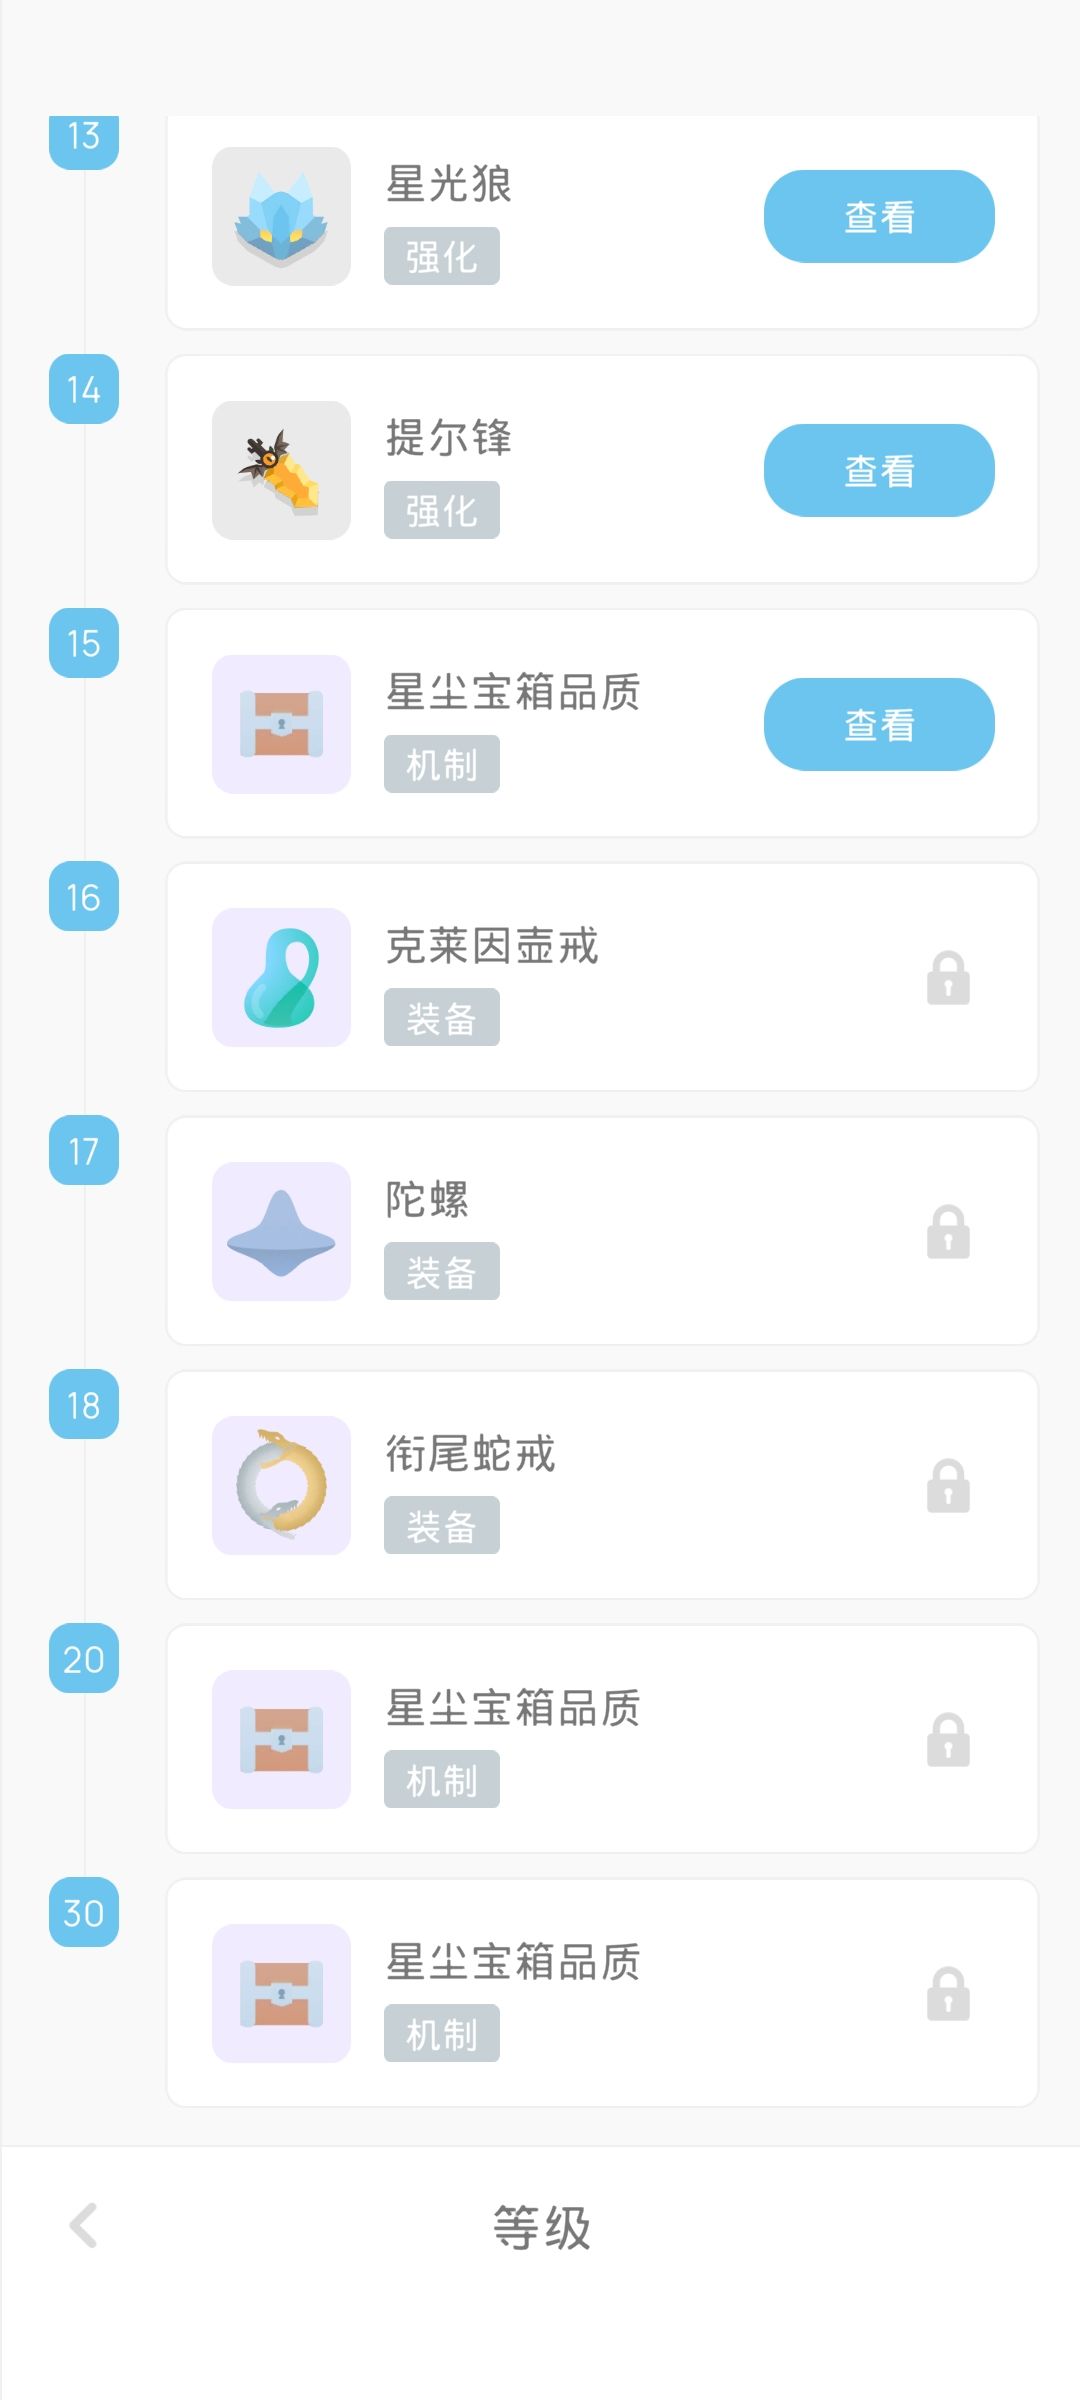Viewport: 1080px width, 2400px height.
Task: Tap the level 20 treasure chest icon
Action: click(281, 1740)
